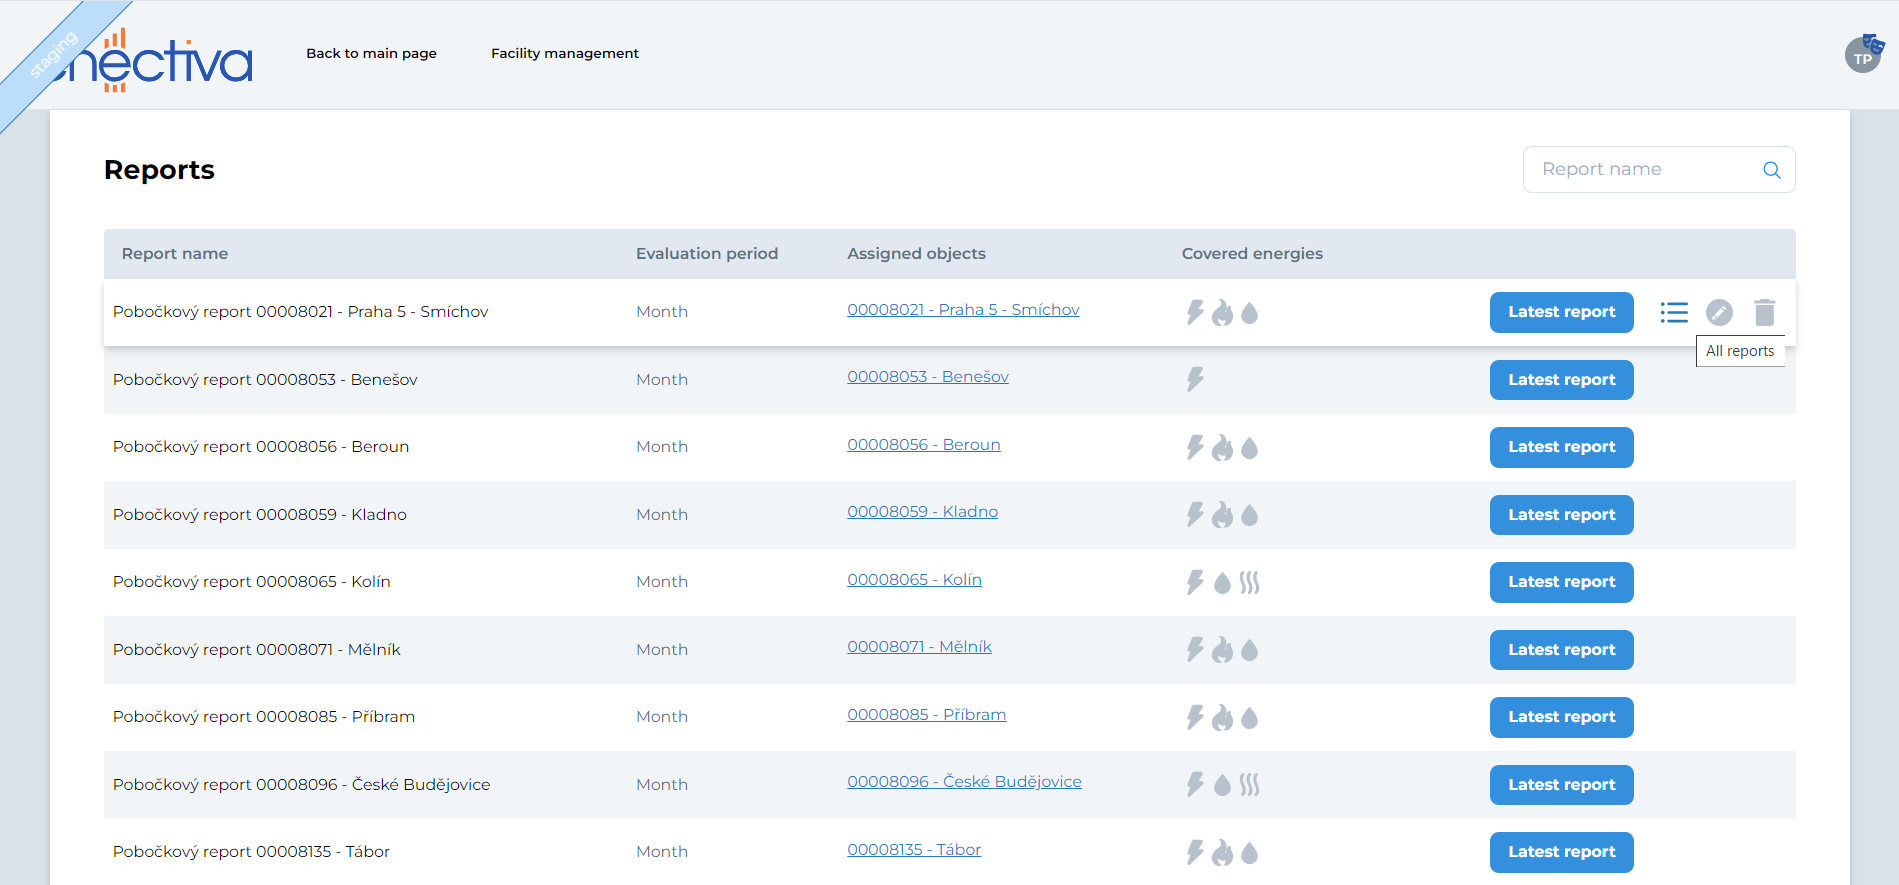
Task: Focus the Report name search field
Action: click(x=1645, y=170)
